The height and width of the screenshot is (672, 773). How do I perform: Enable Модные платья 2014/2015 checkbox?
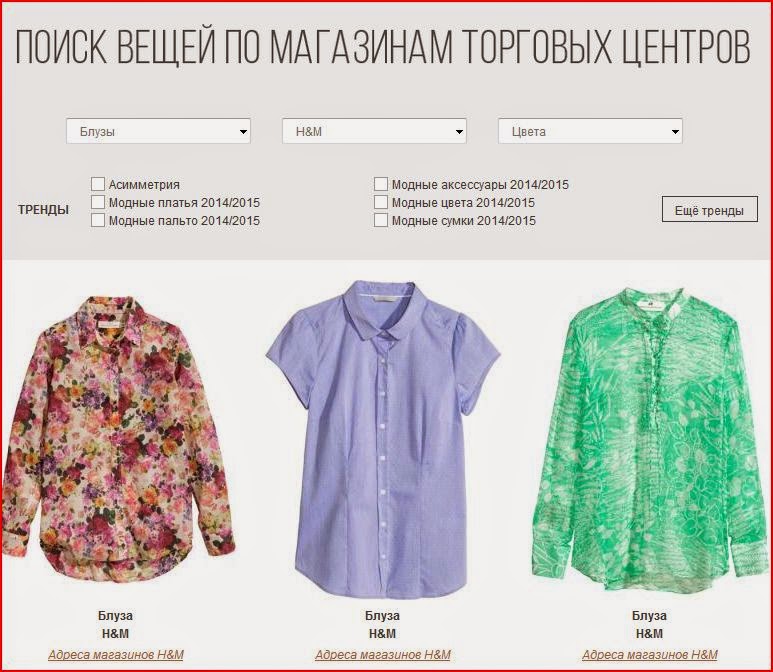(98, 202)
